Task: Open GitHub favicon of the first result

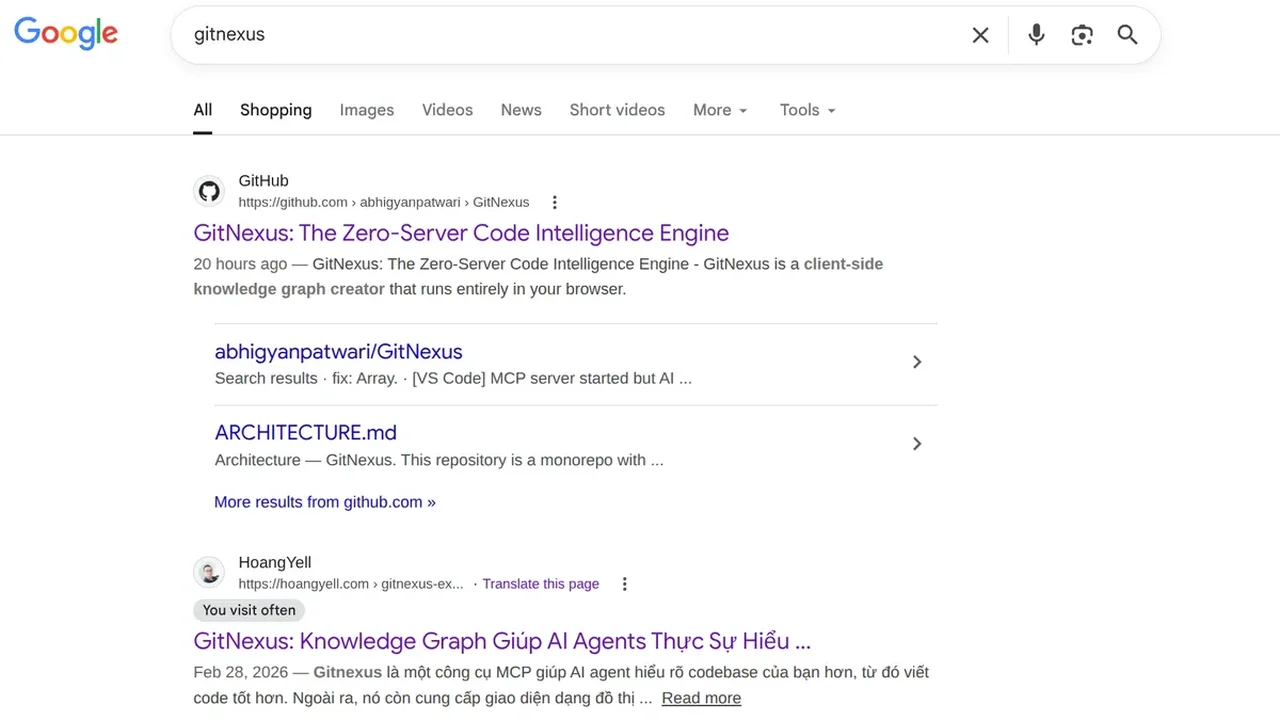Action: [x=209, y=191]
